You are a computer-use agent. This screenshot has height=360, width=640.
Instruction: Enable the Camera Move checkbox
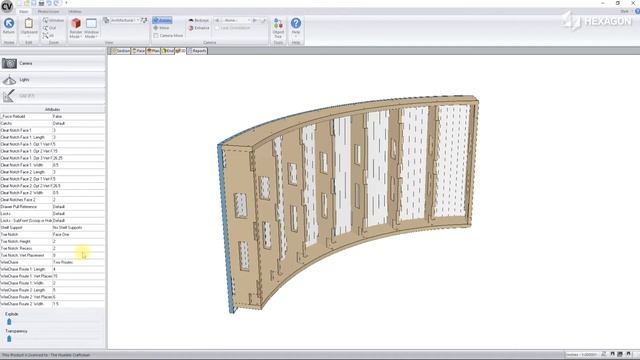click(x=156, y=36)
